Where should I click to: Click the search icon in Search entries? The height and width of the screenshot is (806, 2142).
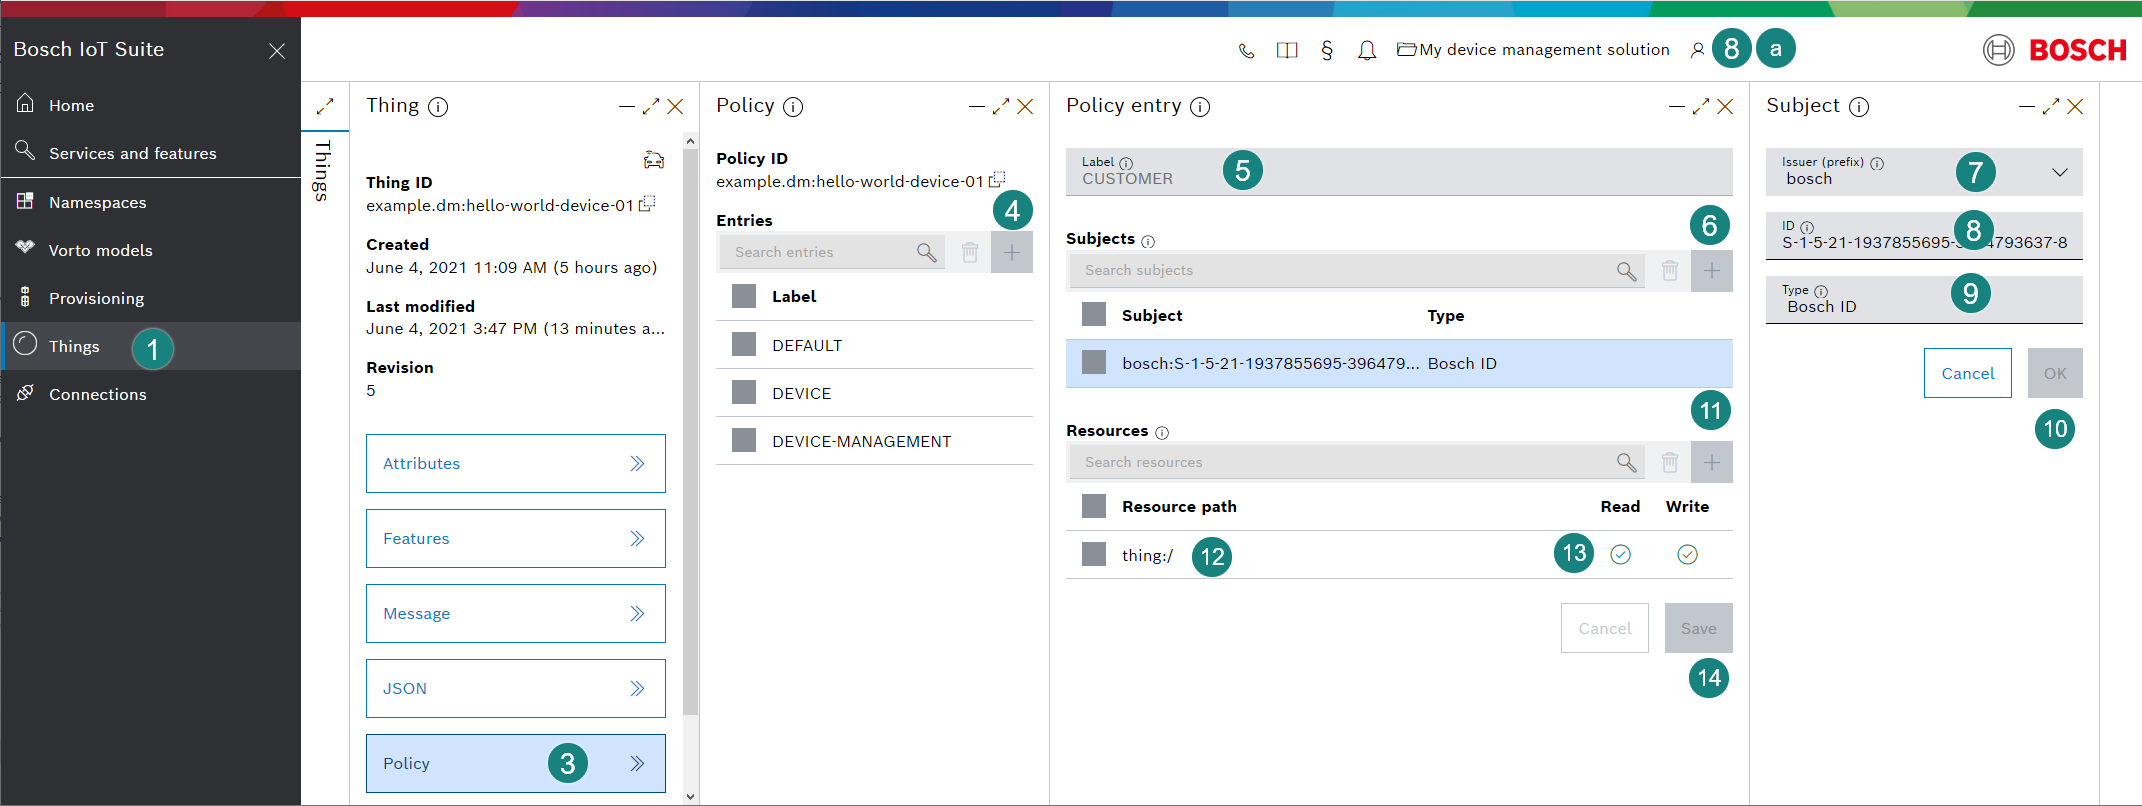(x=927, y=253)
